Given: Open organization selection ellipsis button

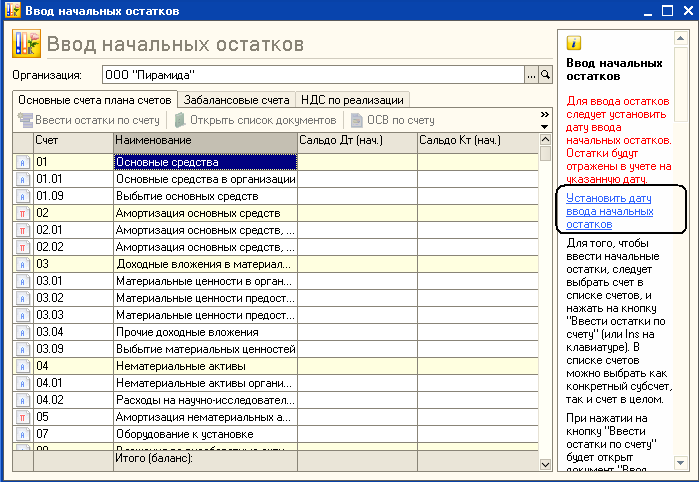Looking at the screenshot, I should [x=531, y=75].
